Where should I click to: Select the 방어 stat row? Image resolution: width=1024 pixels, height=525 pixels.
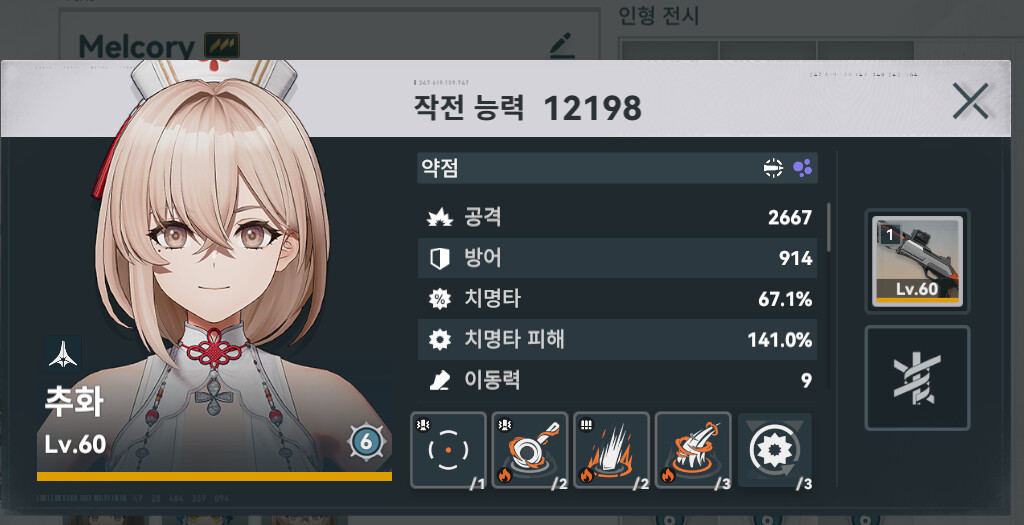618,258
